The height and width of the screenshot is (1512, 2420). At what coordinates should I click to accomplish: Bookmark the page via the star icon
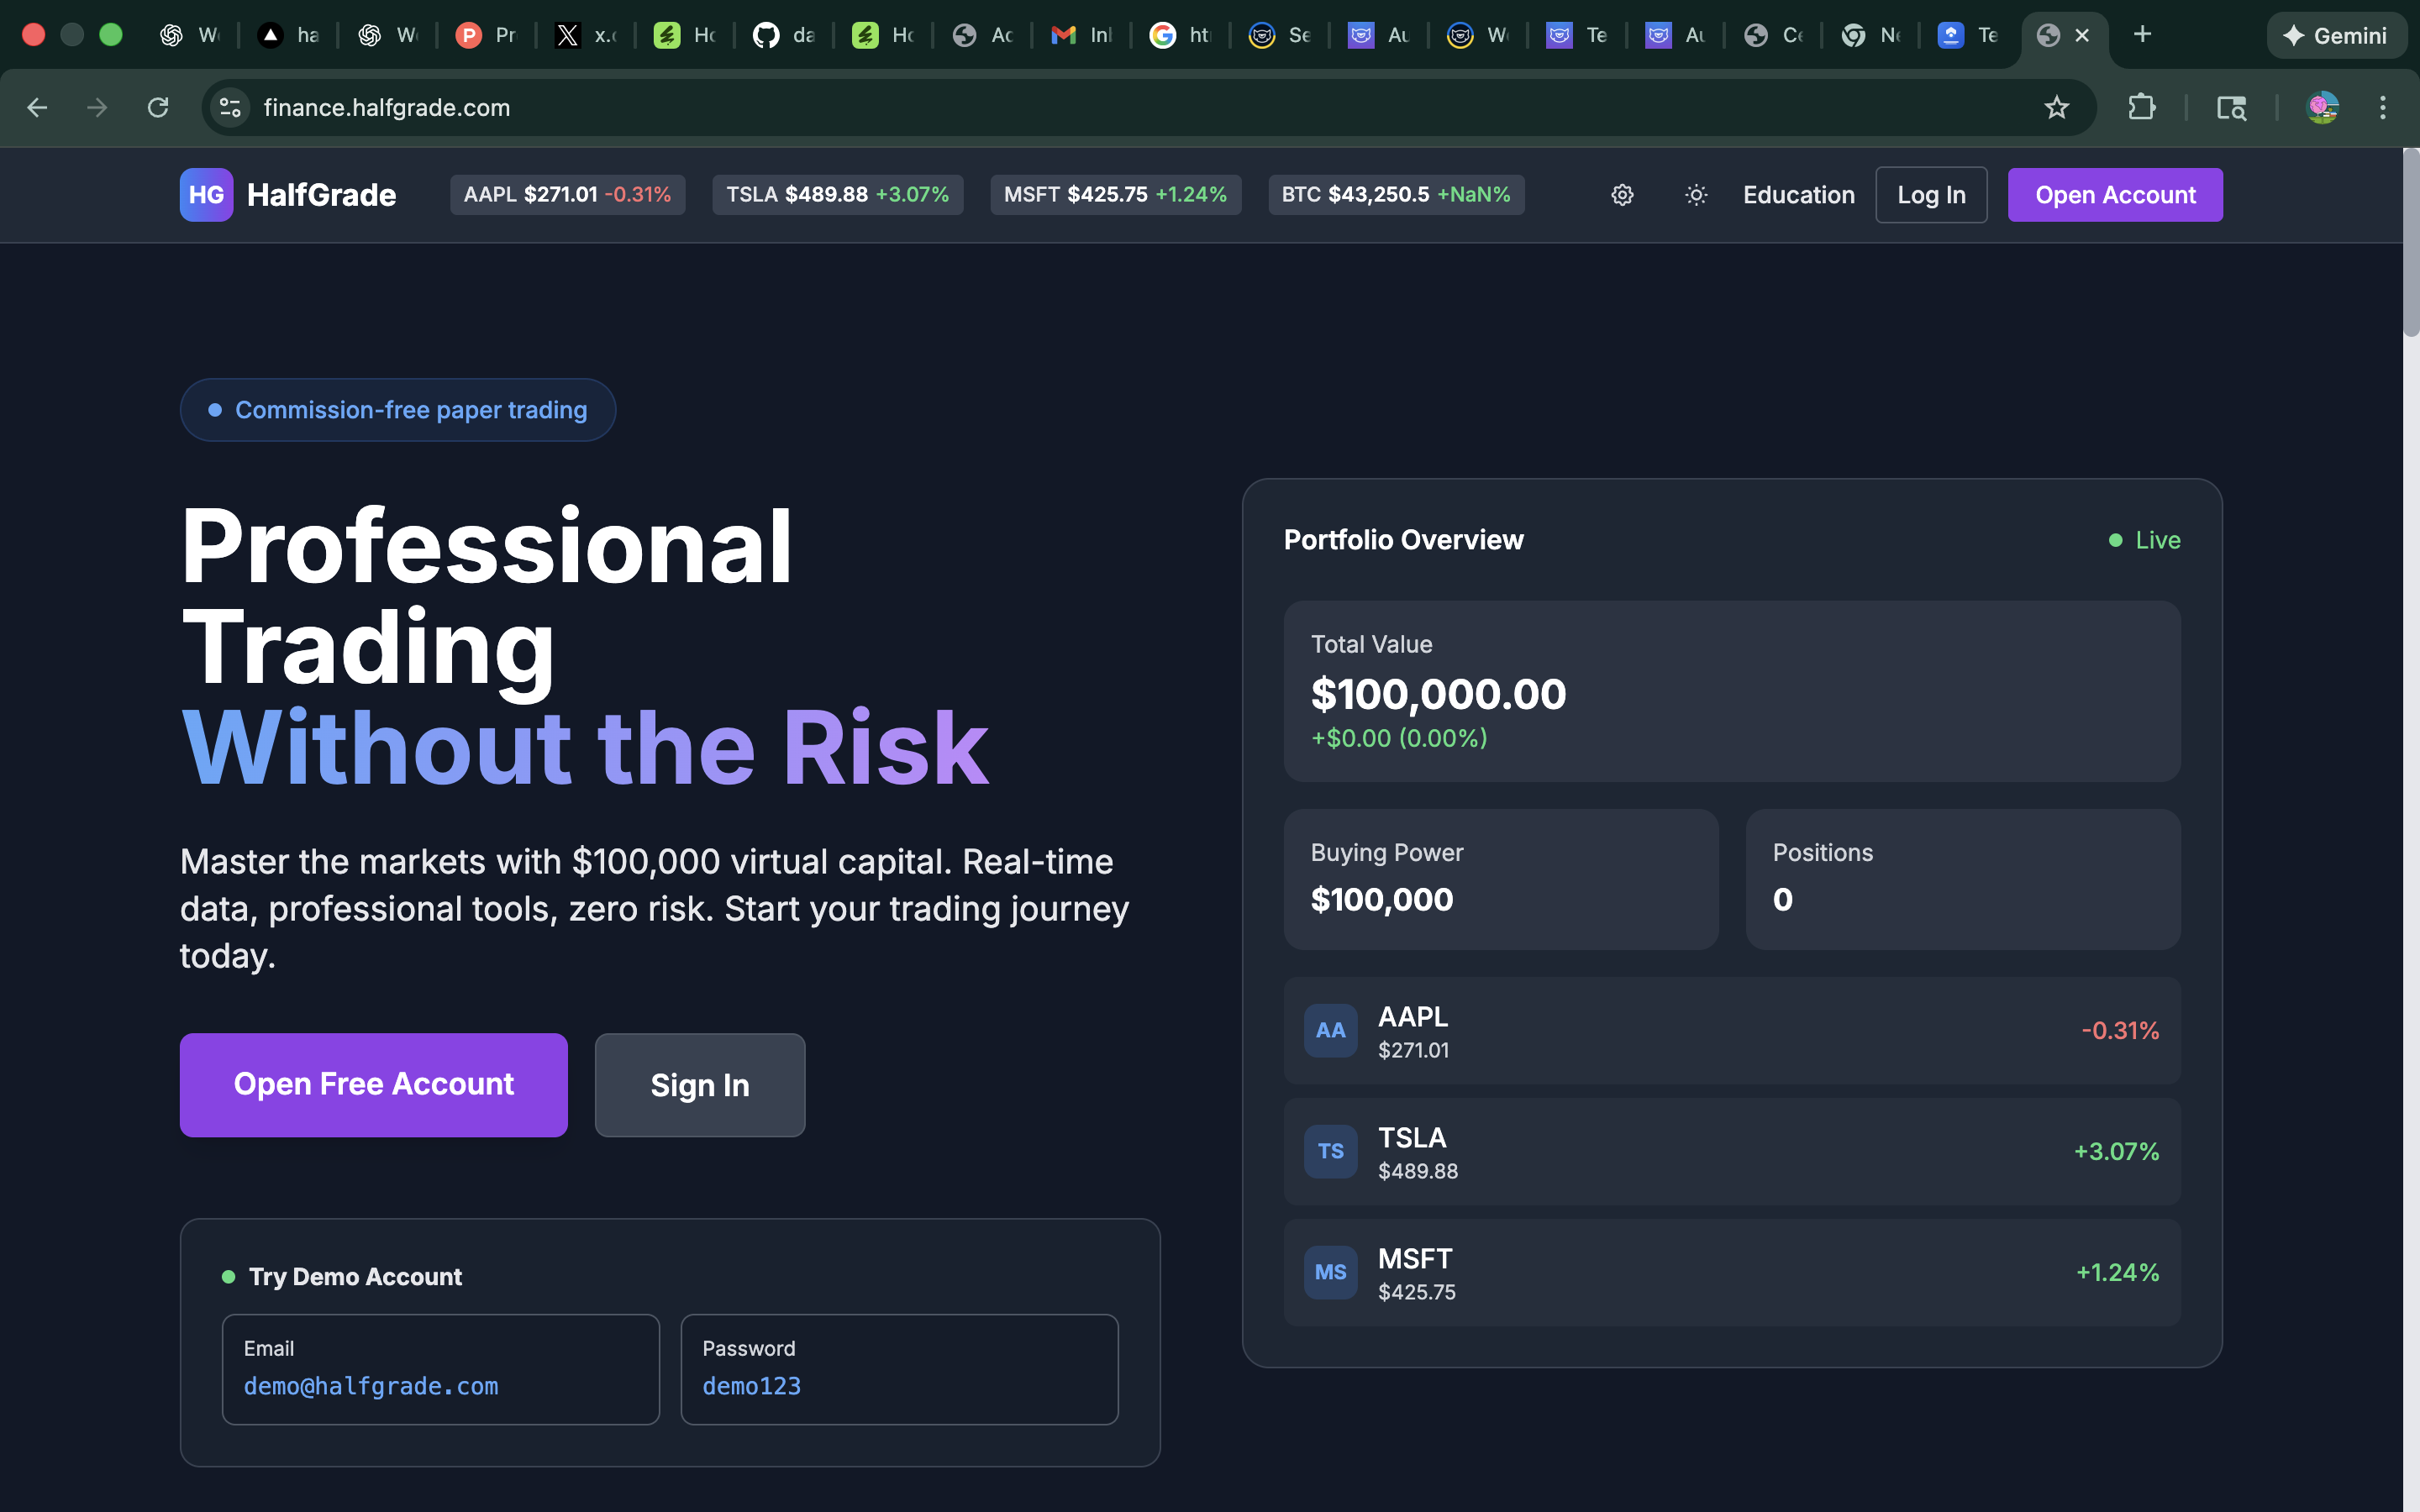tap(2057, 107)
